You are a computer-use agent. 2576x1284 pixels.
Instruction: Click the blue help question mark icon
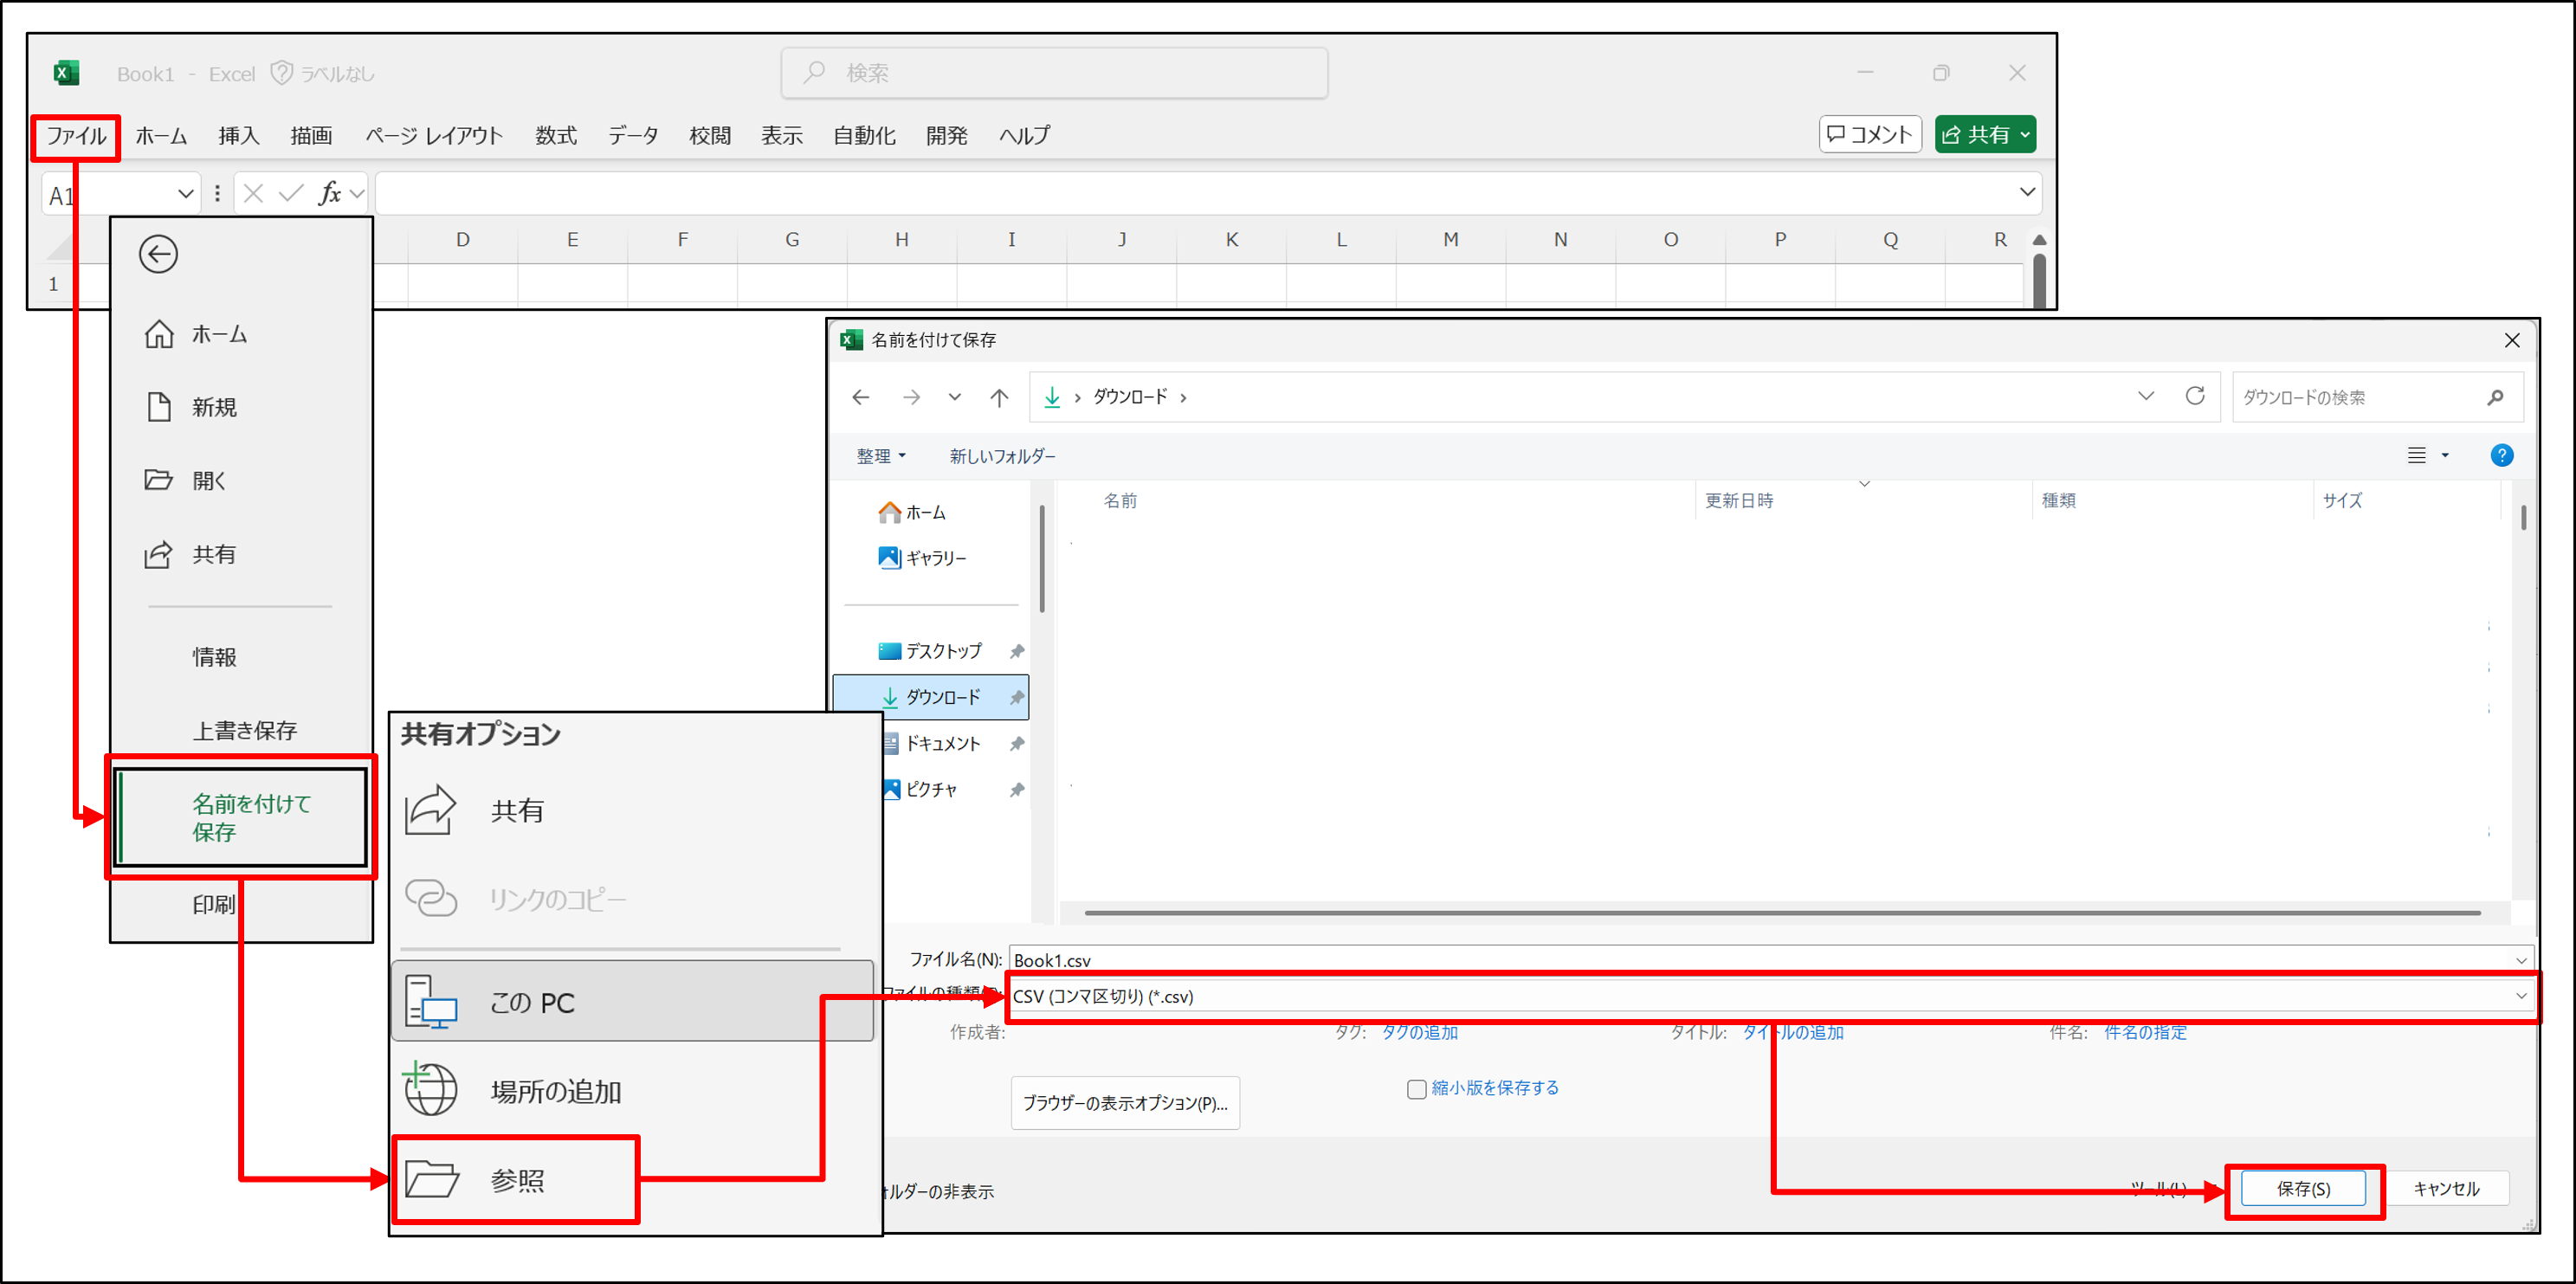coord(2501,456)
